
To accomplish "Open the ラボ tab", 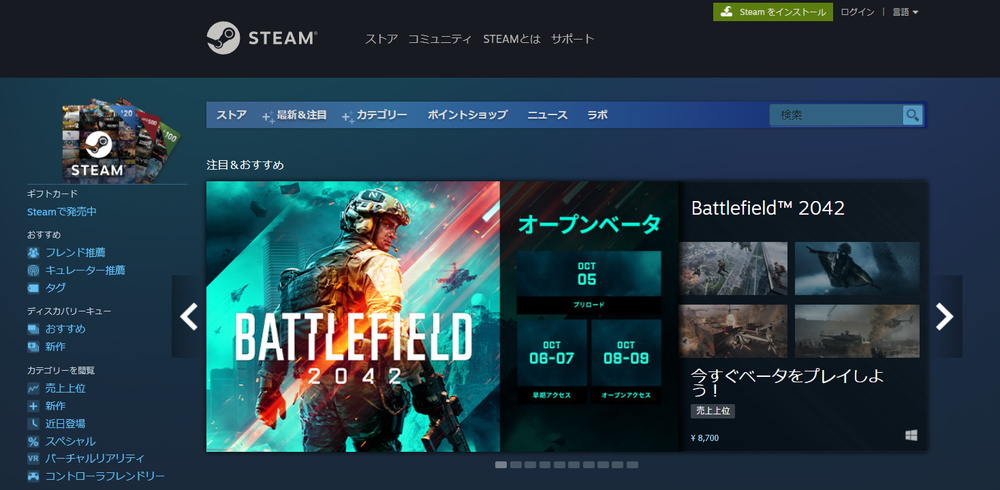I will 597,115.
